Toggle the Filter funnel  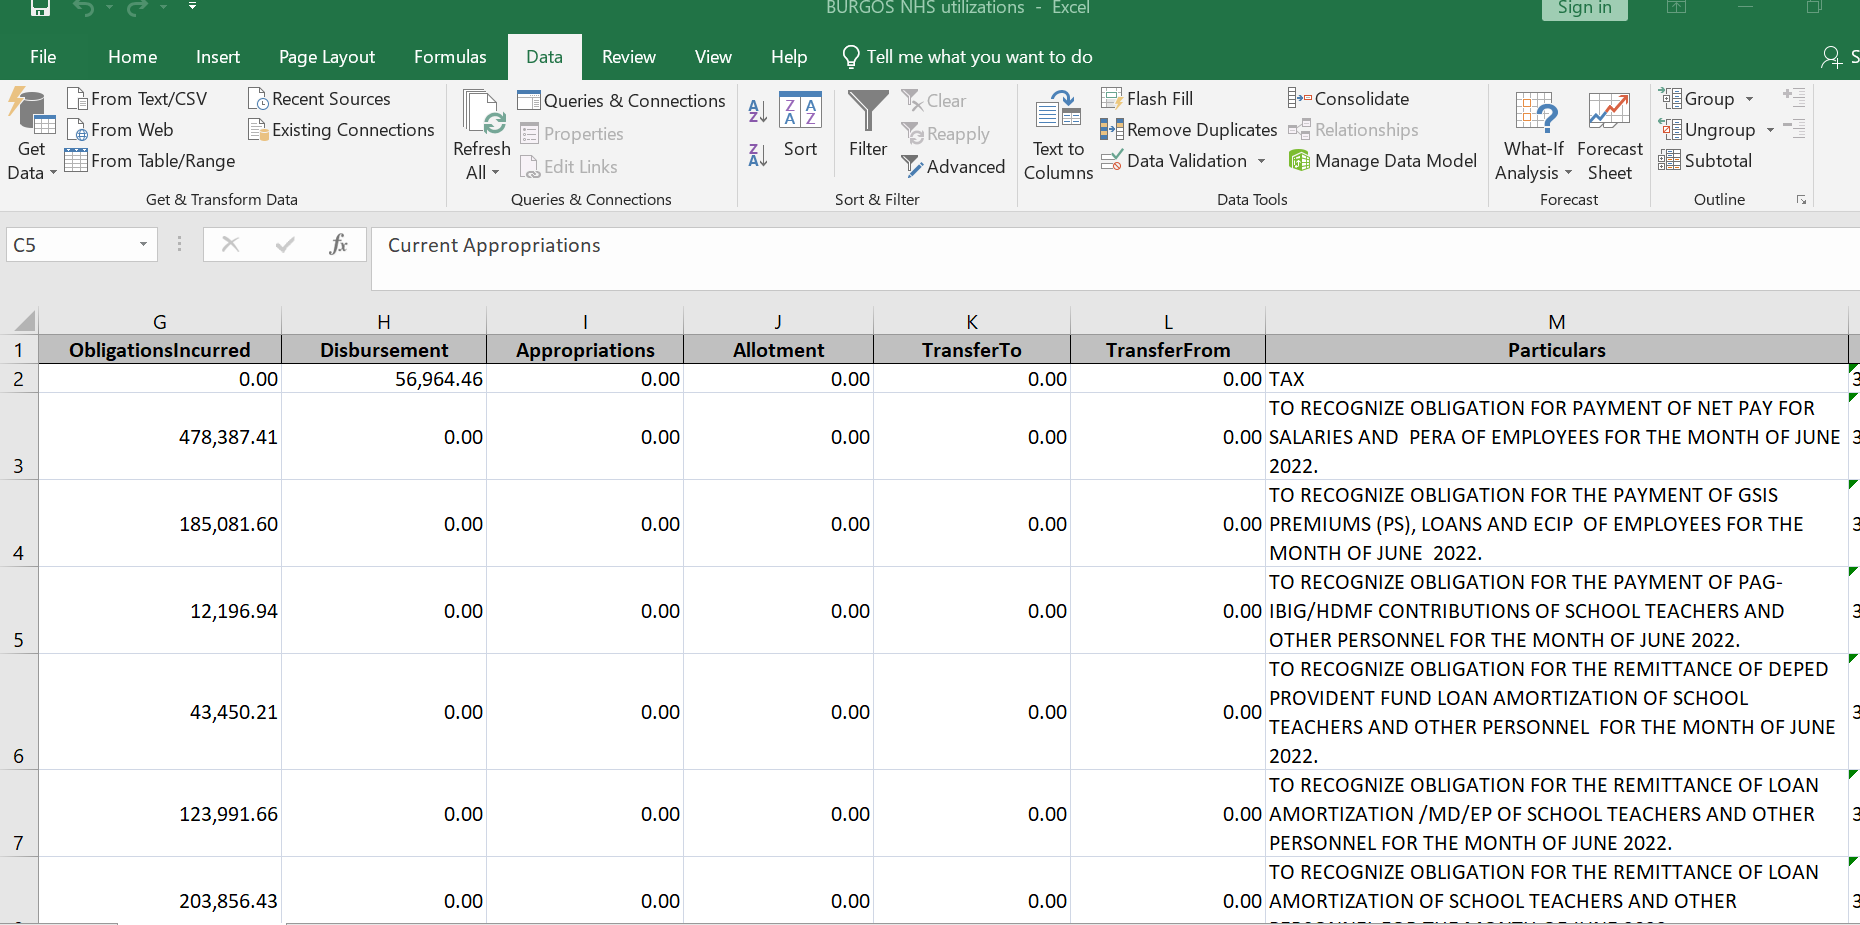868,125
